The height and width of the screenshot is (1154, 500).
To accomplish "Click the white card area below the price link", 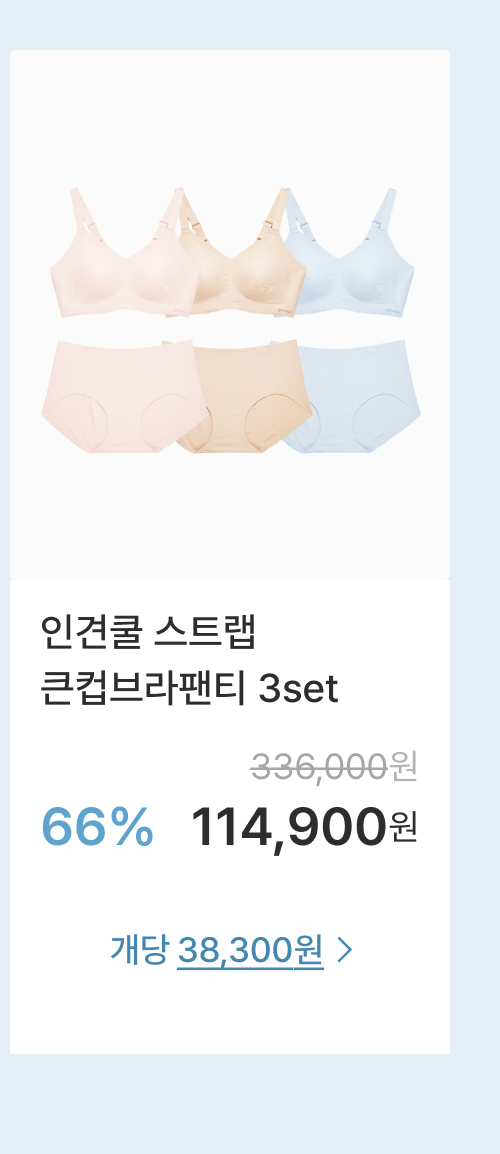I will pyautogui.click(x=230, y=1014).
